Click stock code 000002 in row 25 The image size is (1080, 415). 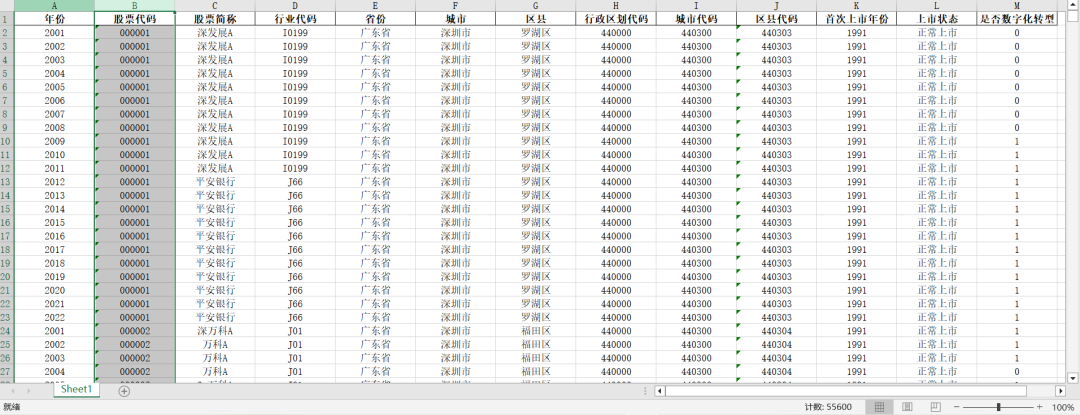pos(135,345)
